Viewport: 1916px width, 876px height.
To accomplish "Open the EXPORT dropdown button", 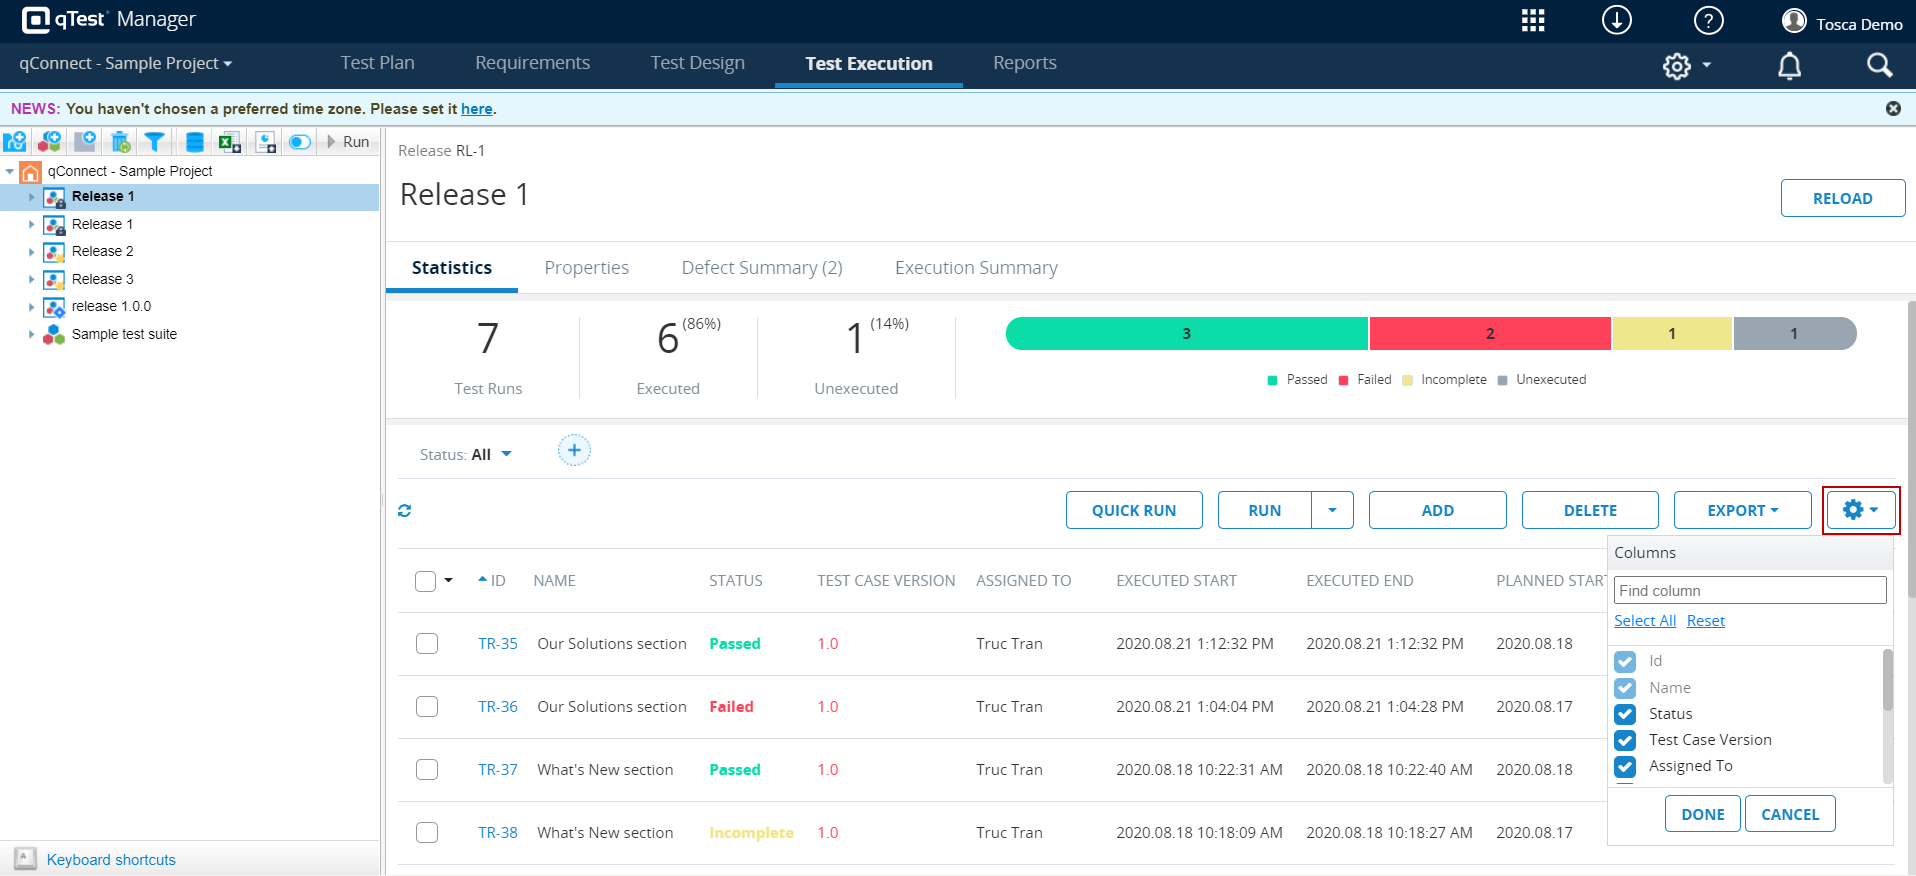I will [x=1742, y=510].
